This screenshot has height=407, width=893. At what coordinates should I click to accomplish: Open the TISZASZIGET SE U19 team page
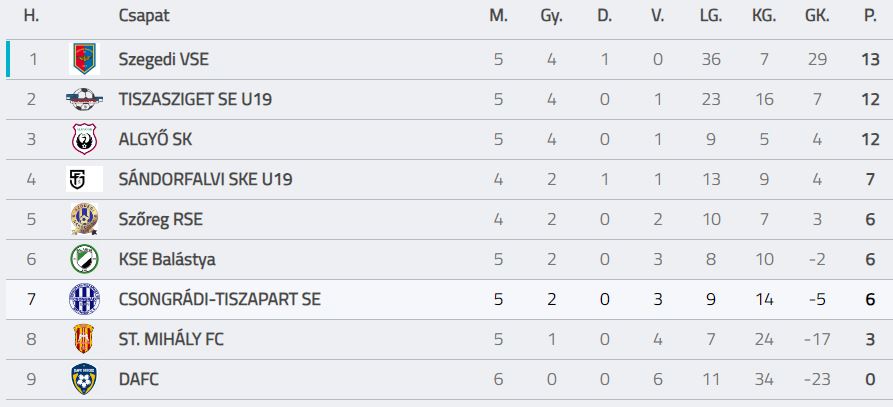[x=195, y=99]
